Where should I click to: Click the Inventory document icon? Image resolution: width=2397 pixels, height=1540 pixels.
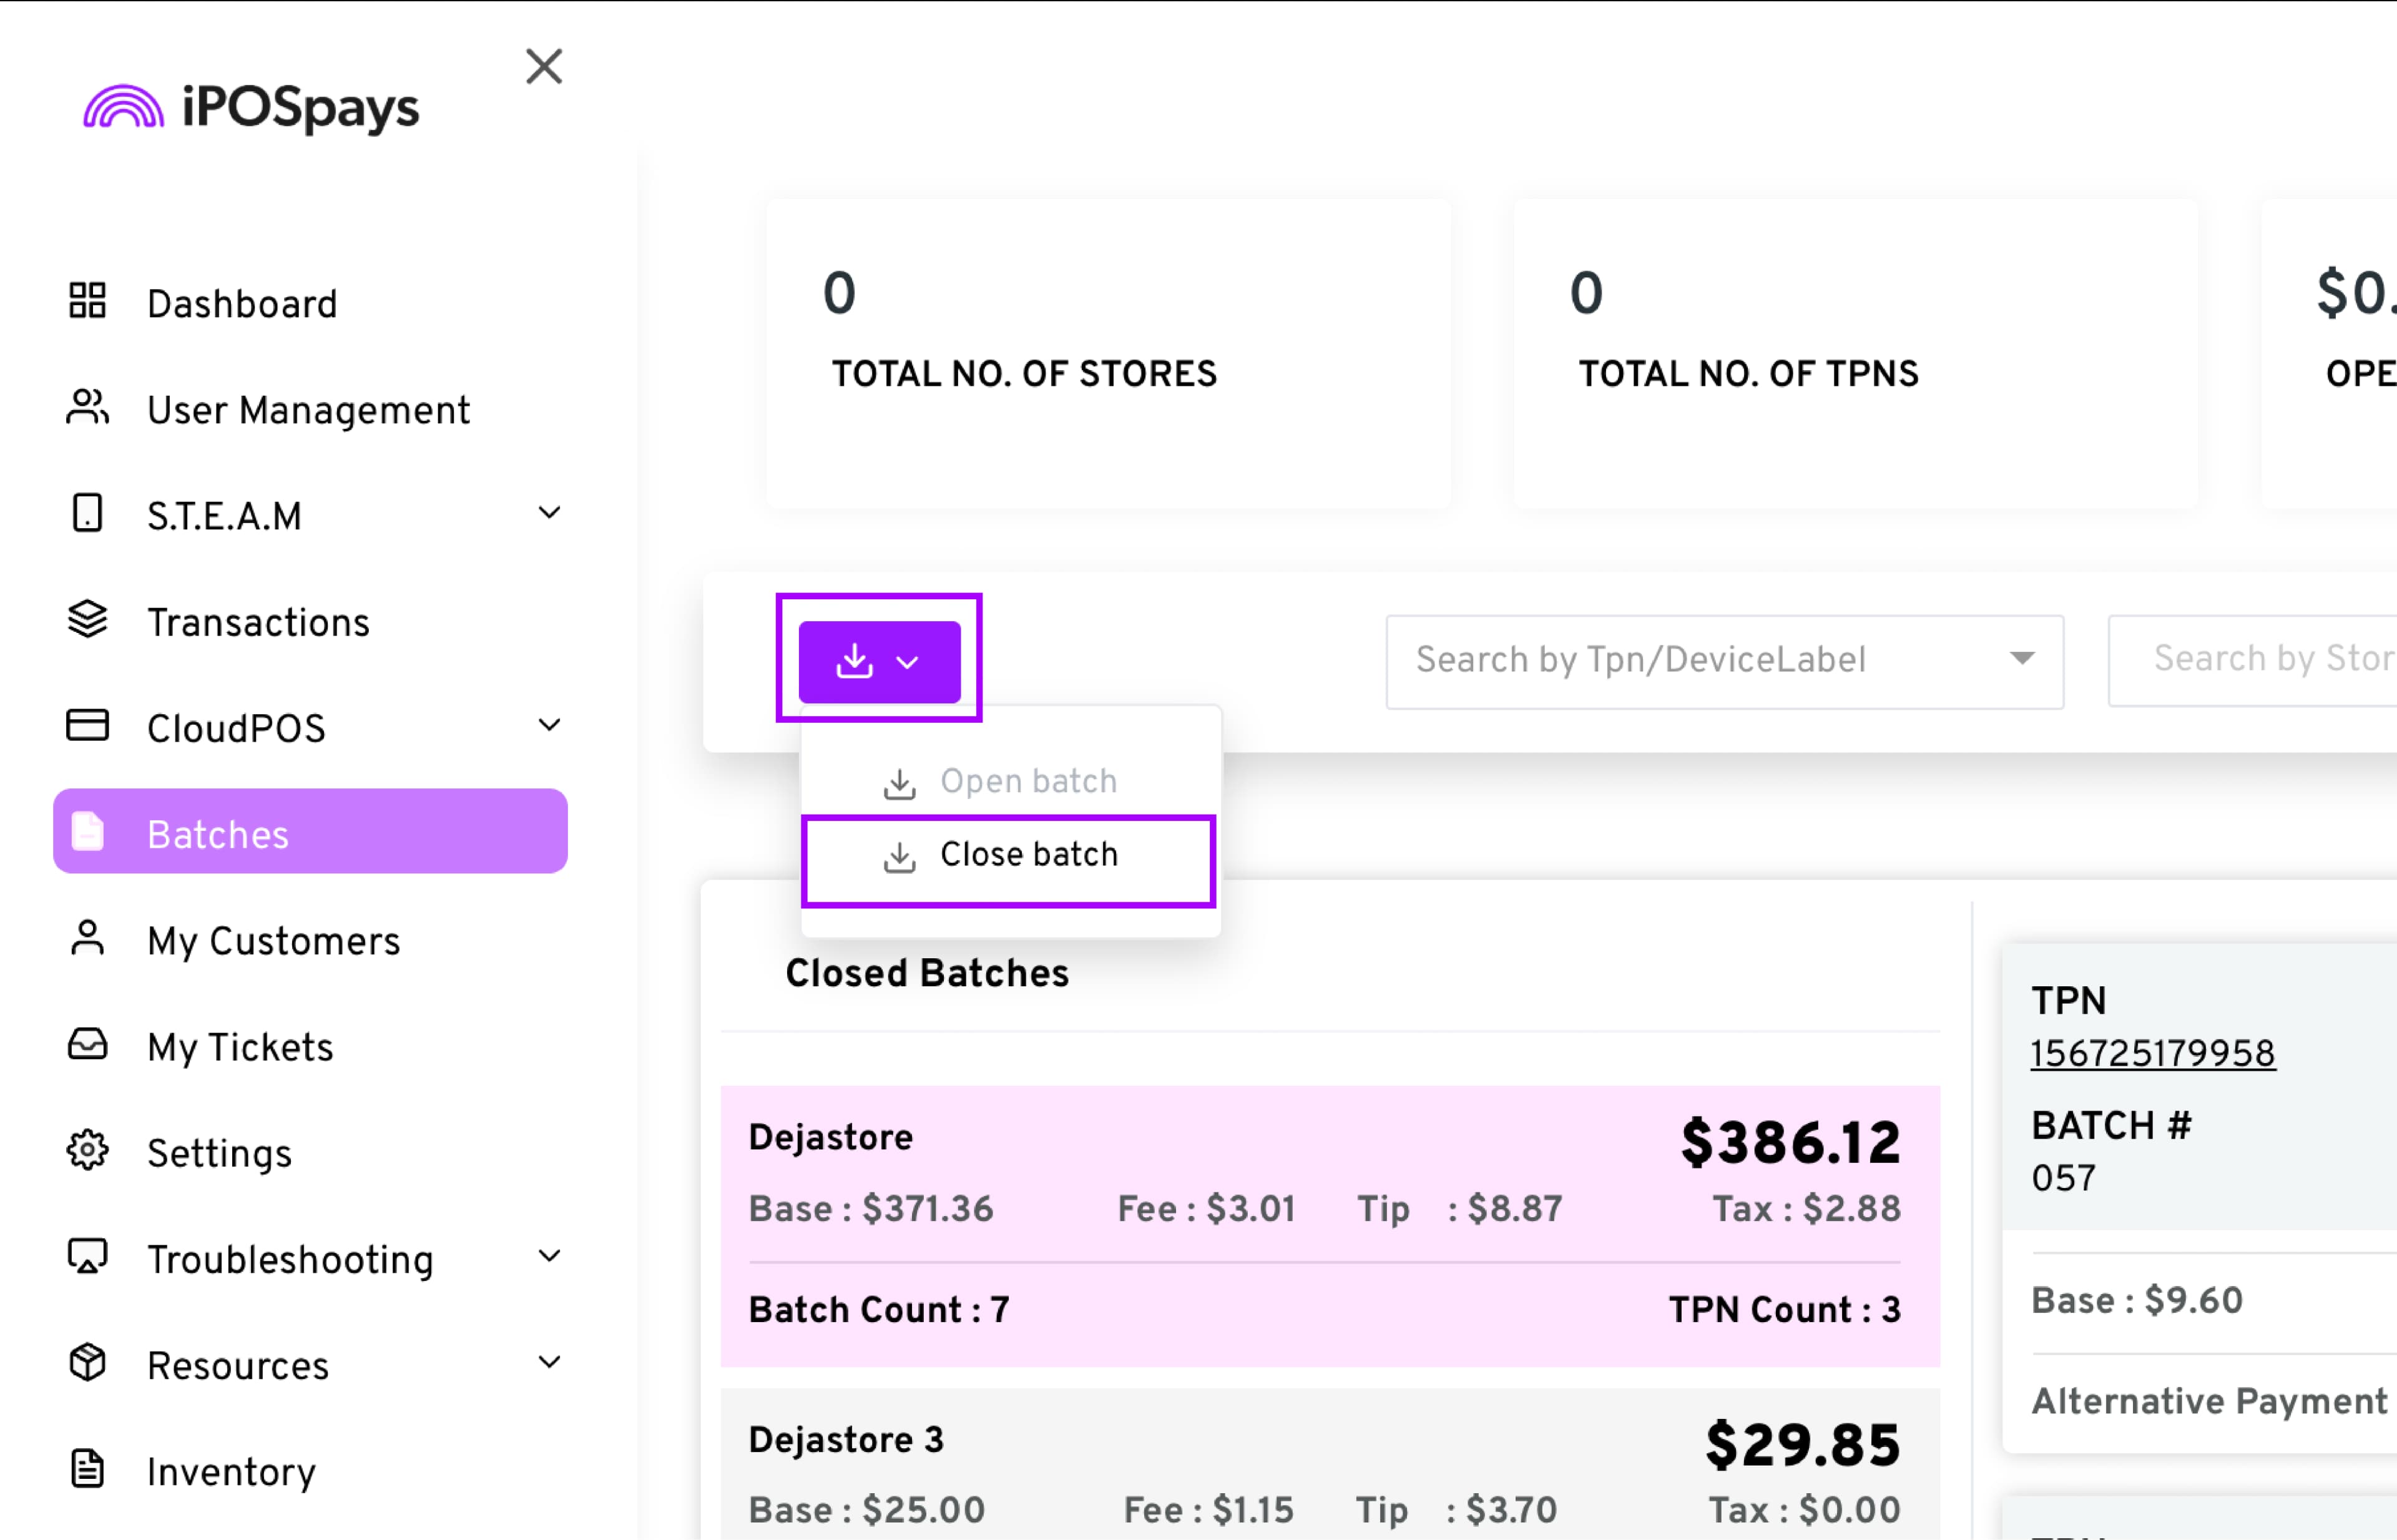(x=87, y=1469)
